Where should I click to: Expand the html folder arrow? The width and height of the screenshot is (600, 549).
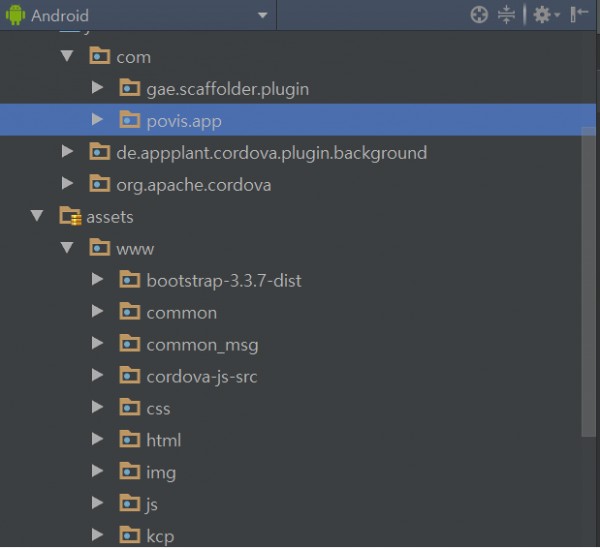click(98, 439)
